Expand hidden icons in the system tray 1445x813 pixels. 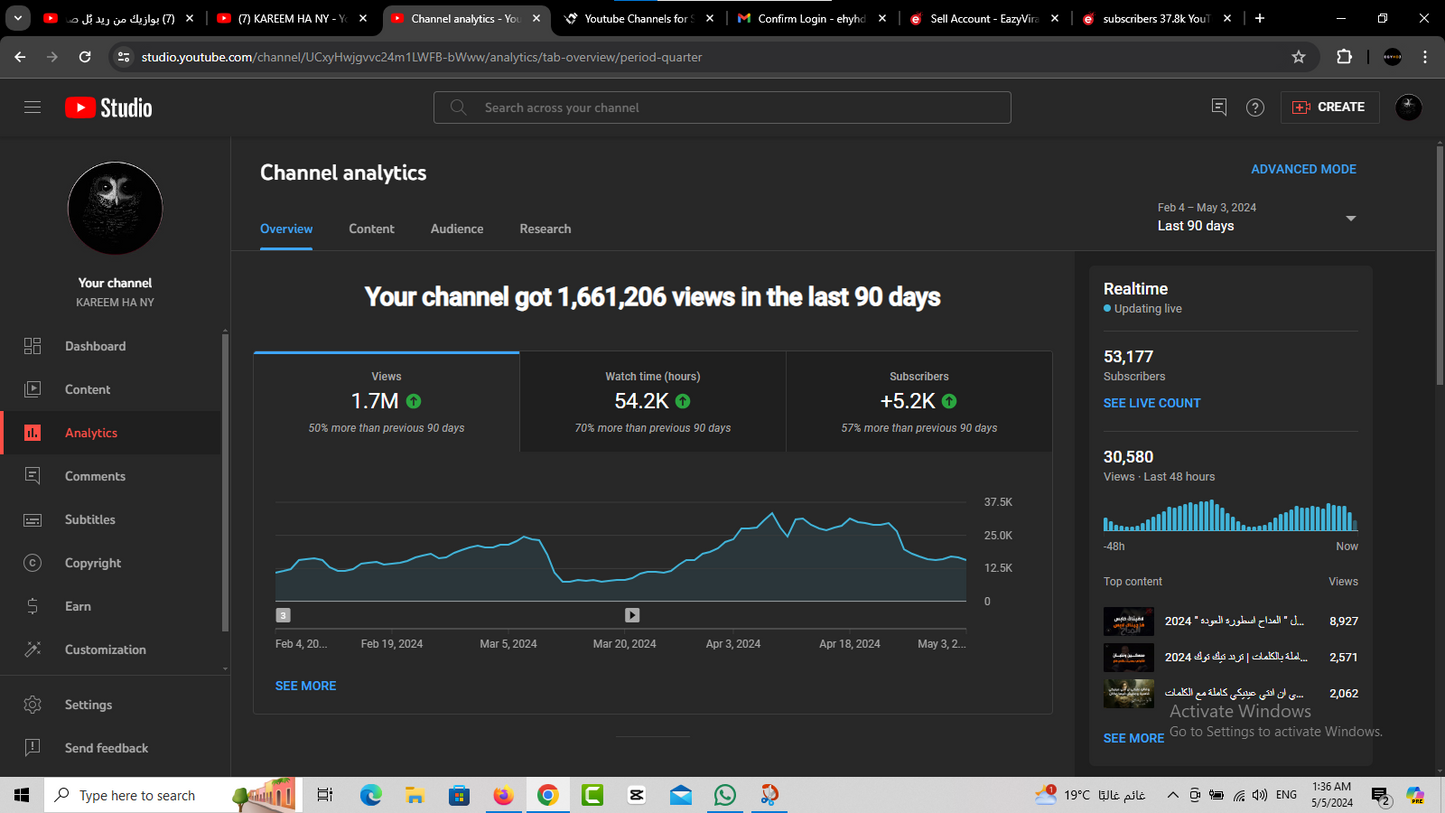point(1172,795)
